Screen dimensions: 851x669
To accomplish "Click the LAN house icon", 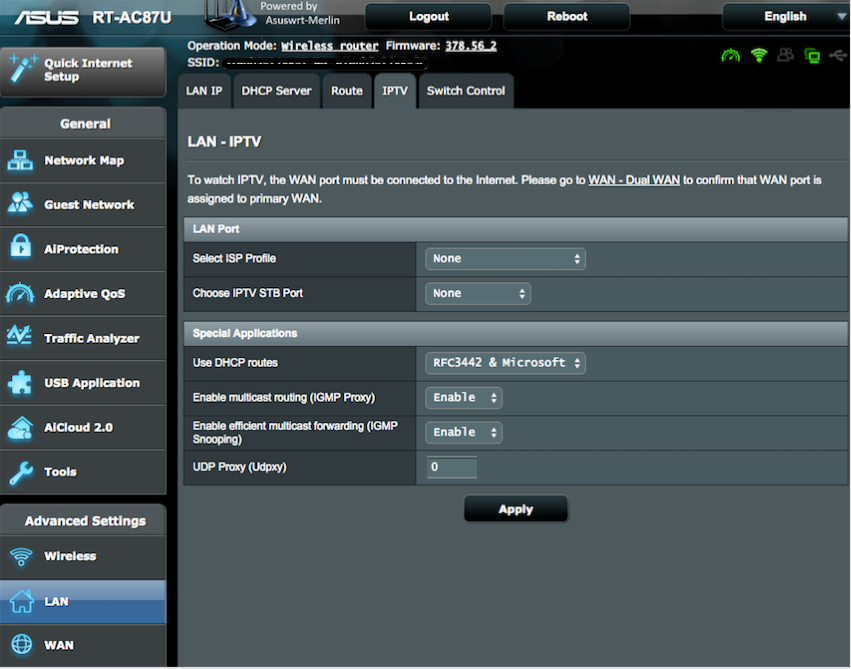I will click(22, 601).
